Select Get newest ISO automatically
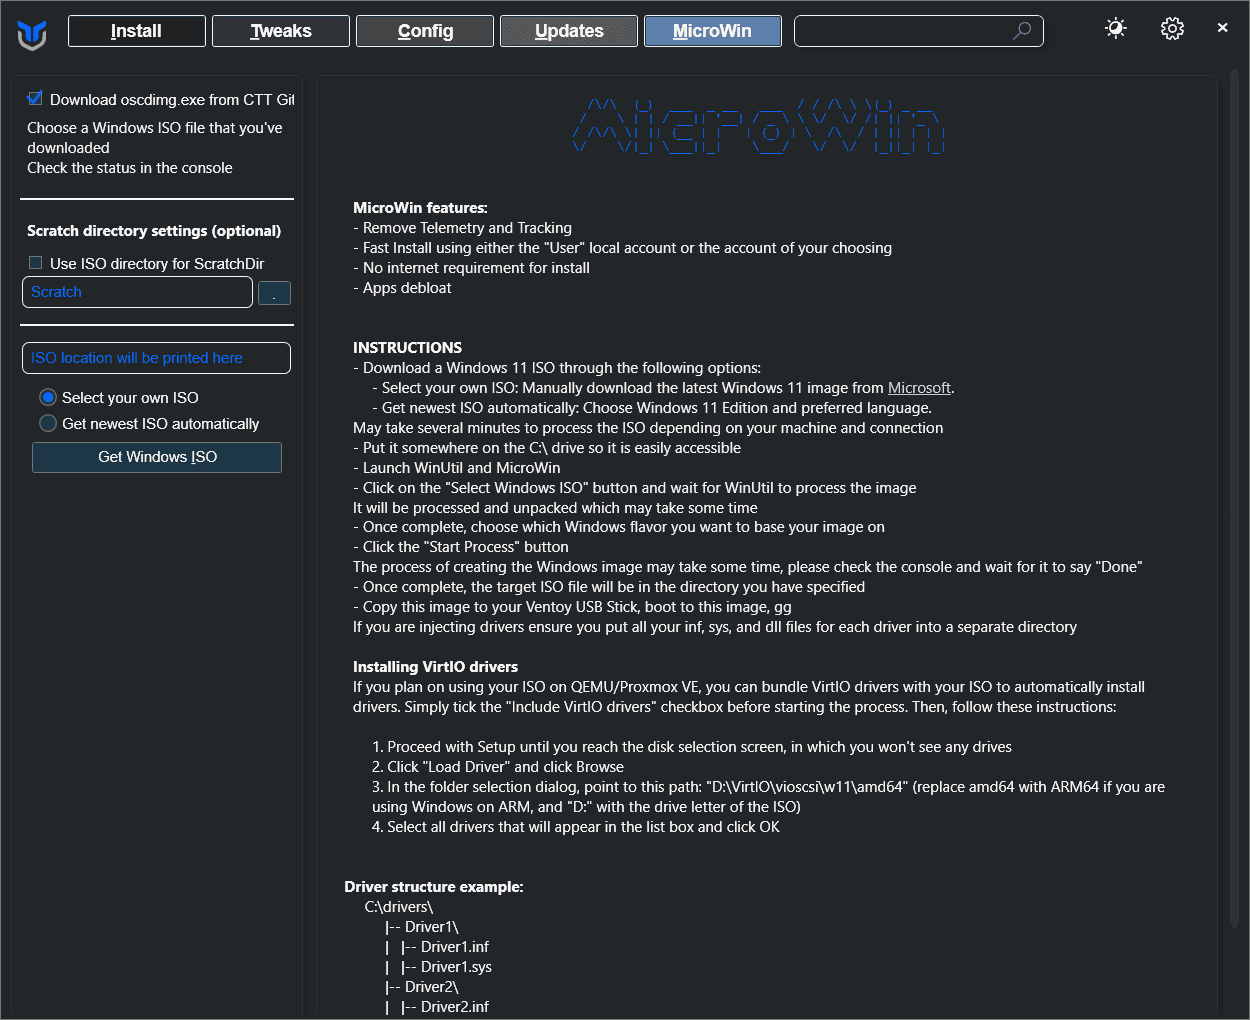 [48, 423]
